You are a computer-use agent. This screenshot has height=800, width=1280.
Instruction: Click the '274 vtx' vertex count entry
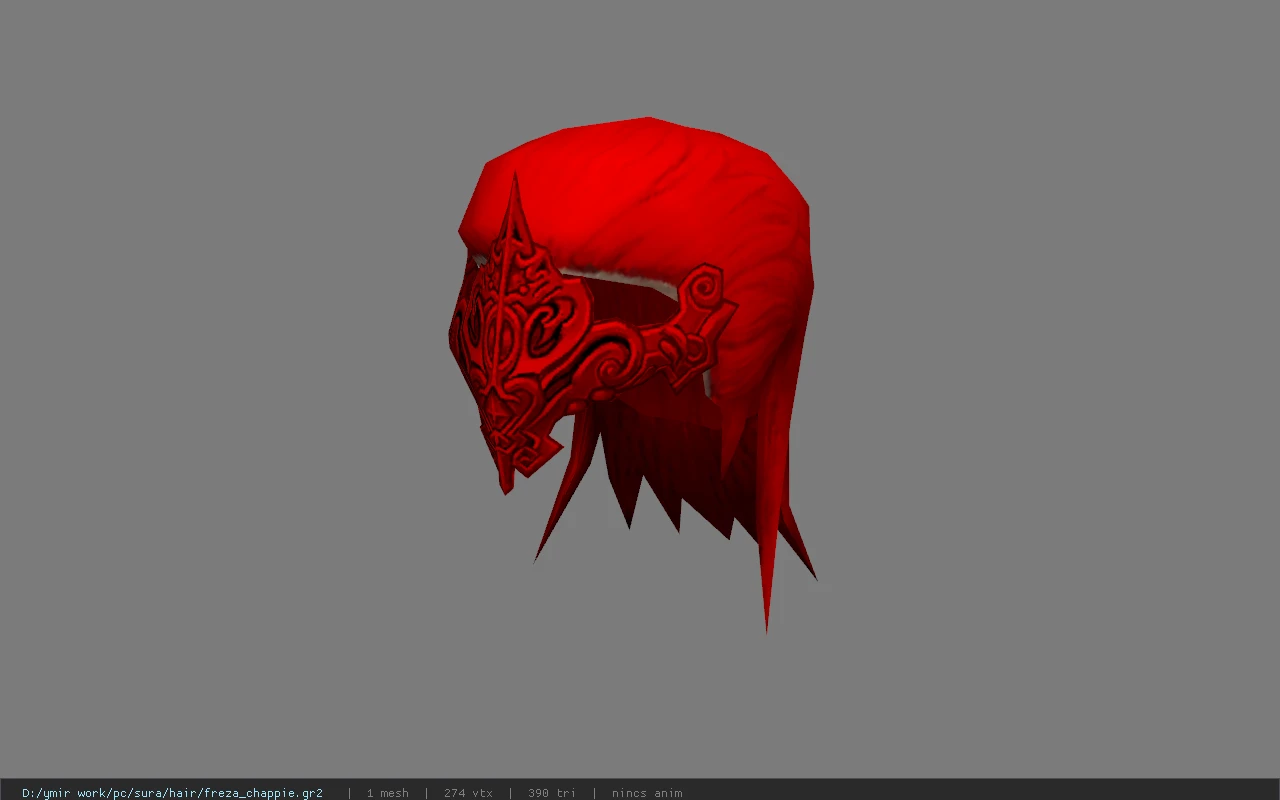(x=468, y=793)
